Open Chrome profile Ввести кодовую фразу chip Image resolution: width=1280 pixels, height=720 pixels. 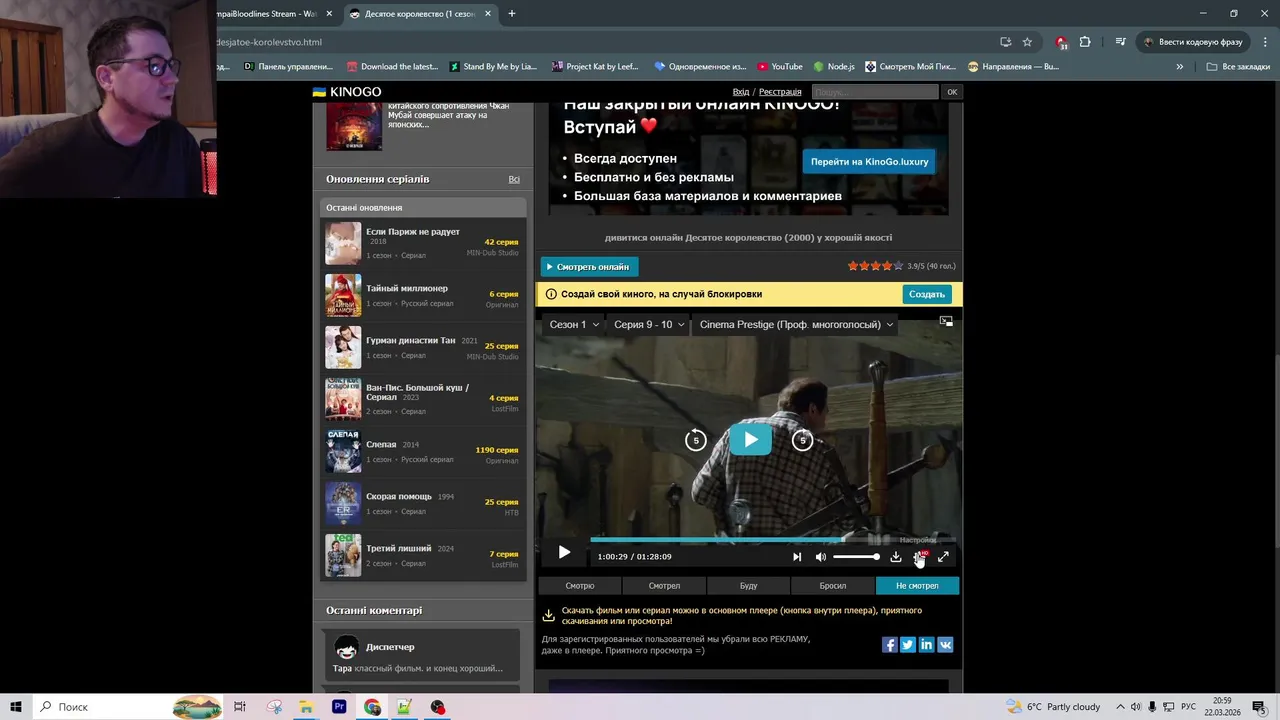pos(1194,42)
